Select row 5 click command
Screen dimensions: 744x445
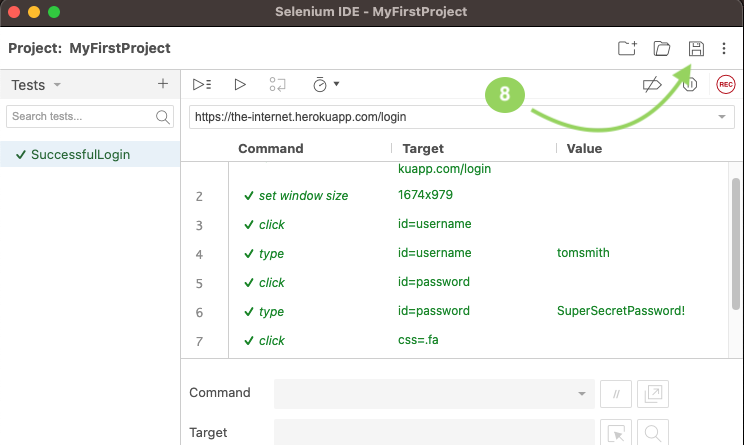[x=271, y=283]
